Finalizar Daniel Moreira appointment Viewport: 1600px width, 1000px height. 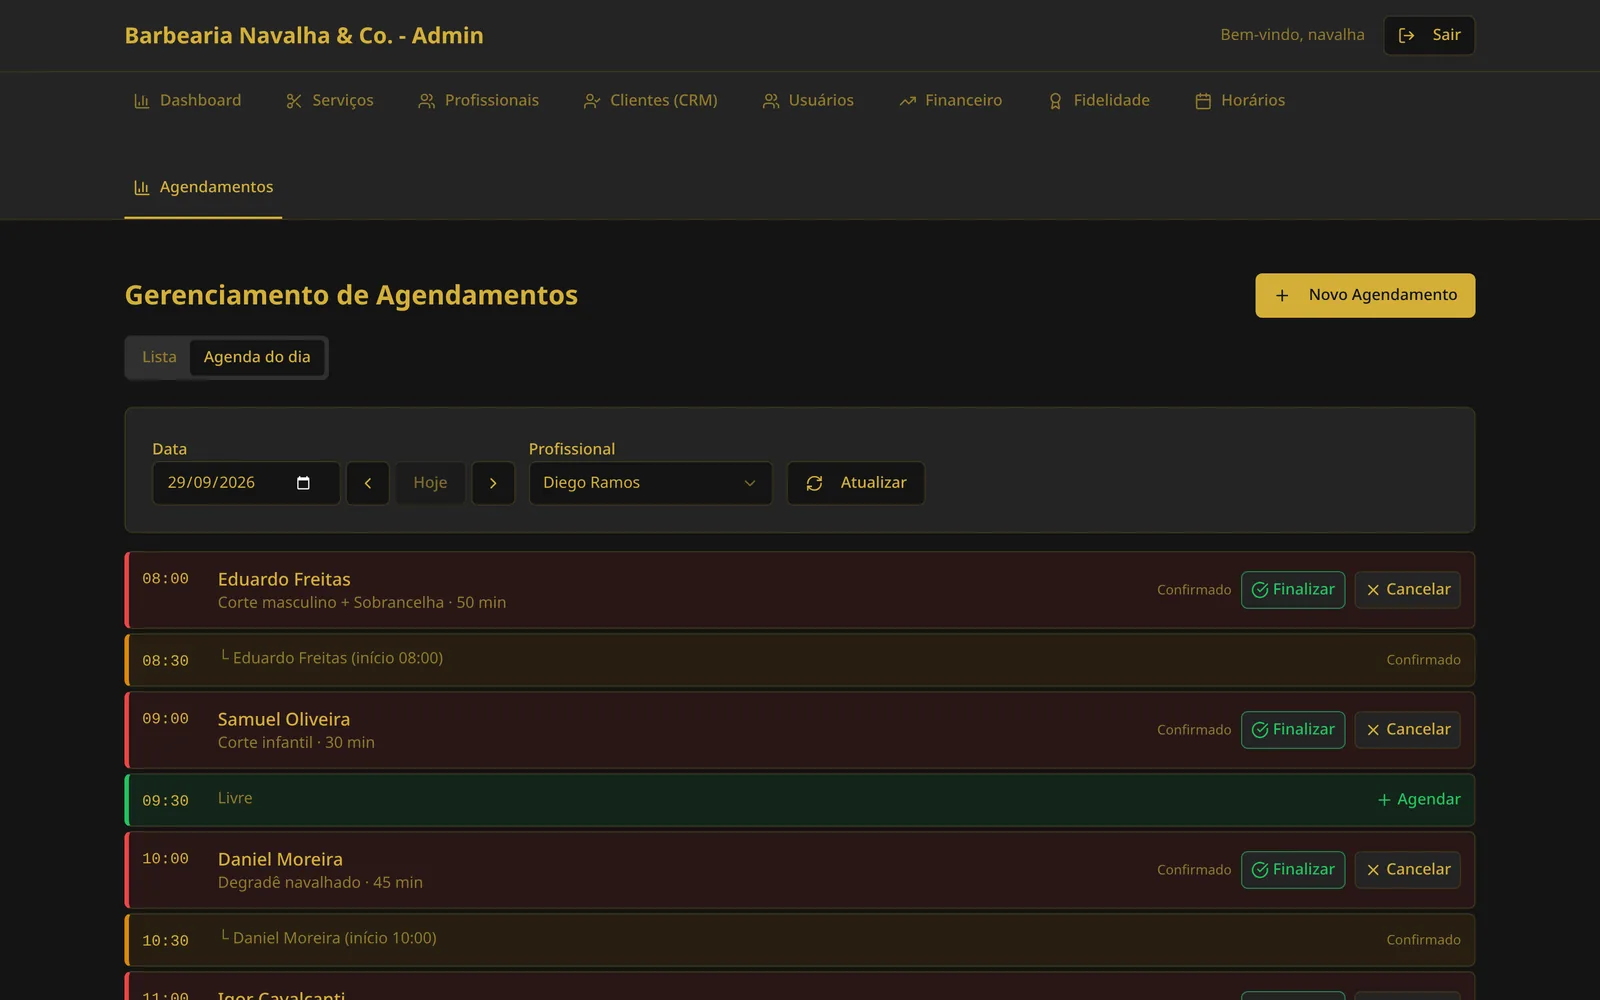pyautogui.click(x=1293, y=870)
